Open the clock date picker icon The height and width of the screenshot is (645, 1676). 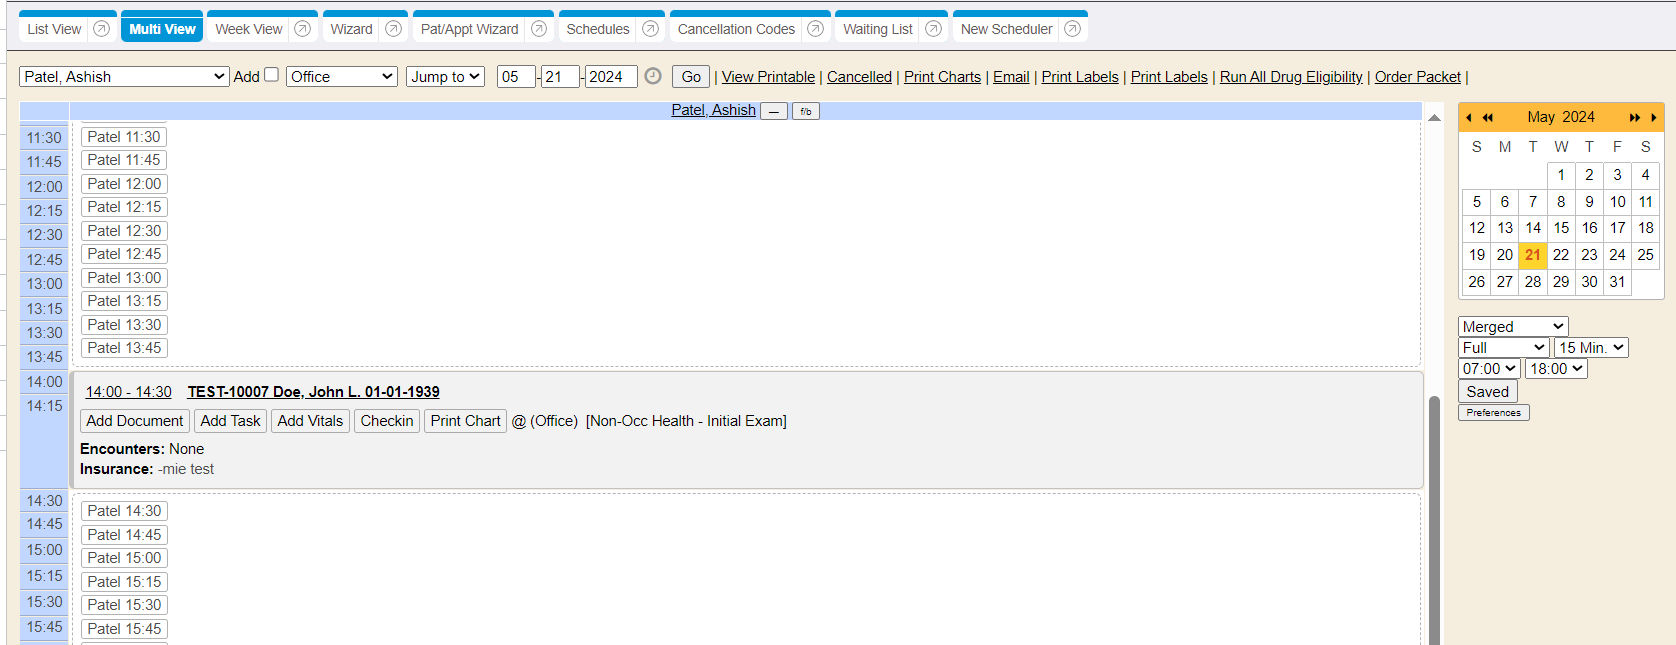(x=653, y=76)
